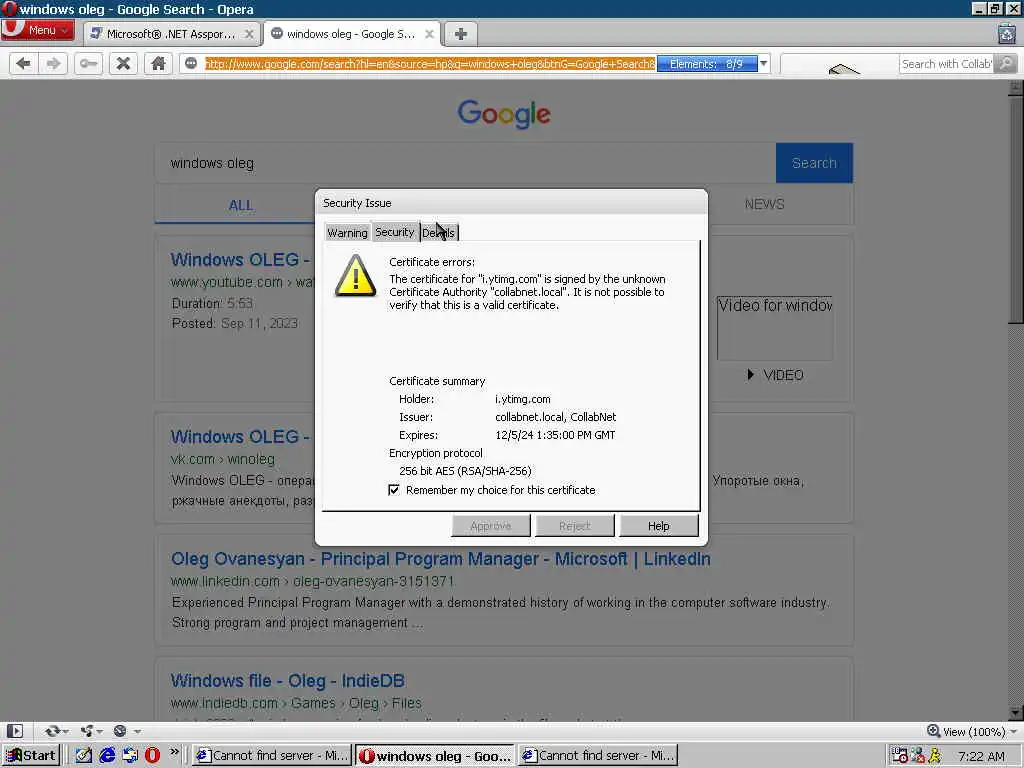Click the yellow warning triangle icon
Screen dimensions: 1024x768
pos(355,276)
